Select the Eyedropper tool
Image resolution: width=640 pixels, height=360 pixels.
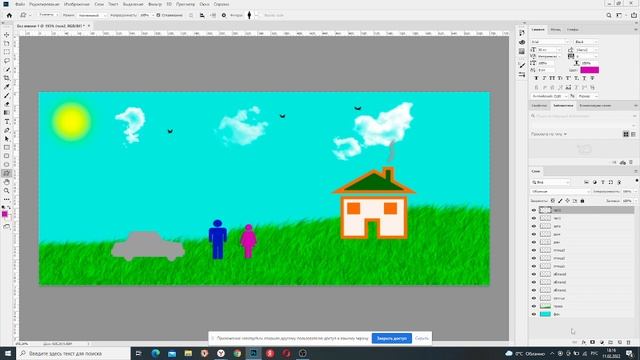(7, 87)
